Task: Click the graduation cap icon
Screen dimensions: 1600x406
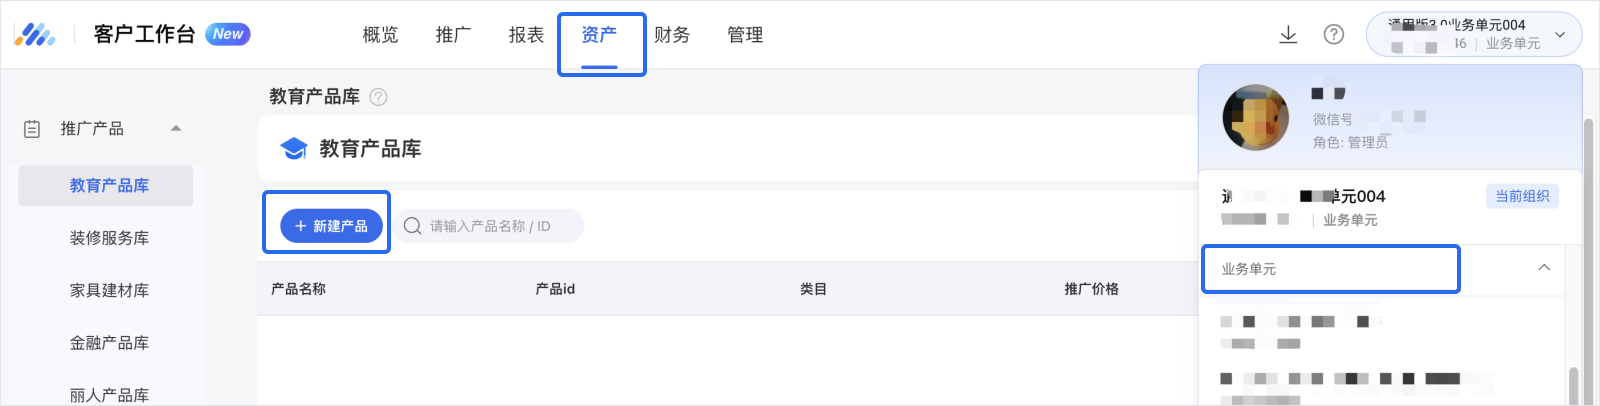Action: (294, 149)
